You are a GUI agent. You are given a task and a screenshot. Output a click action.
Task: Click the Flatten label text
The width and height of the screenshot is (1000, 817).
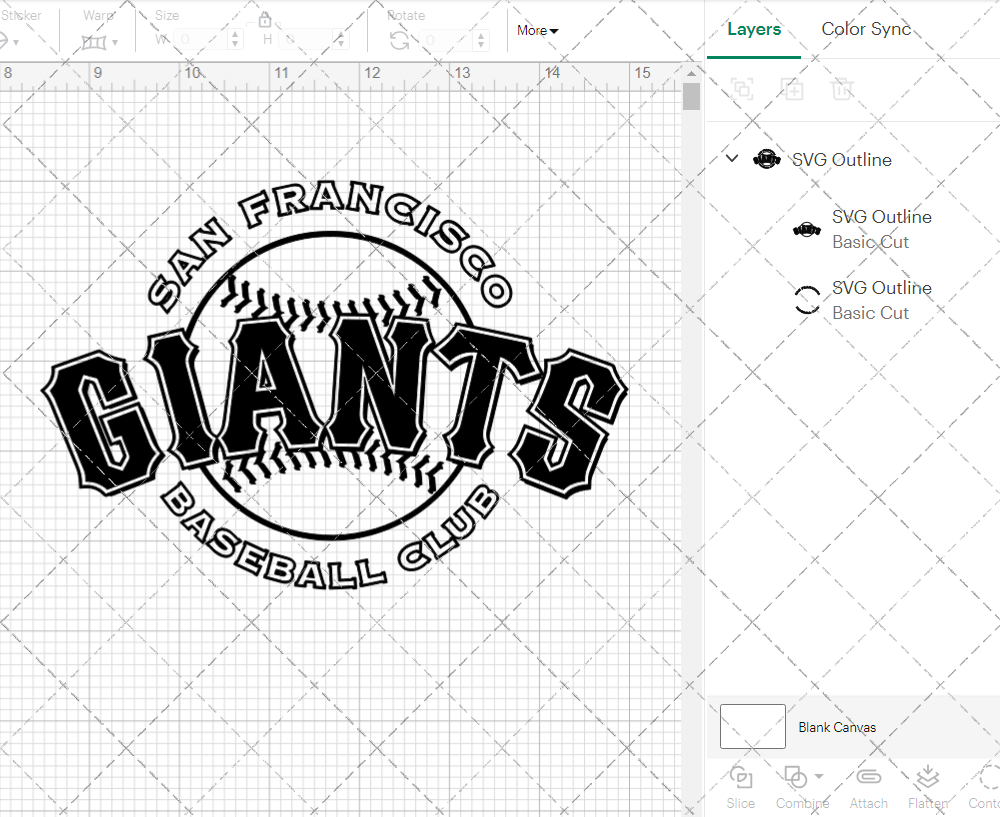[x=928, y=803]
